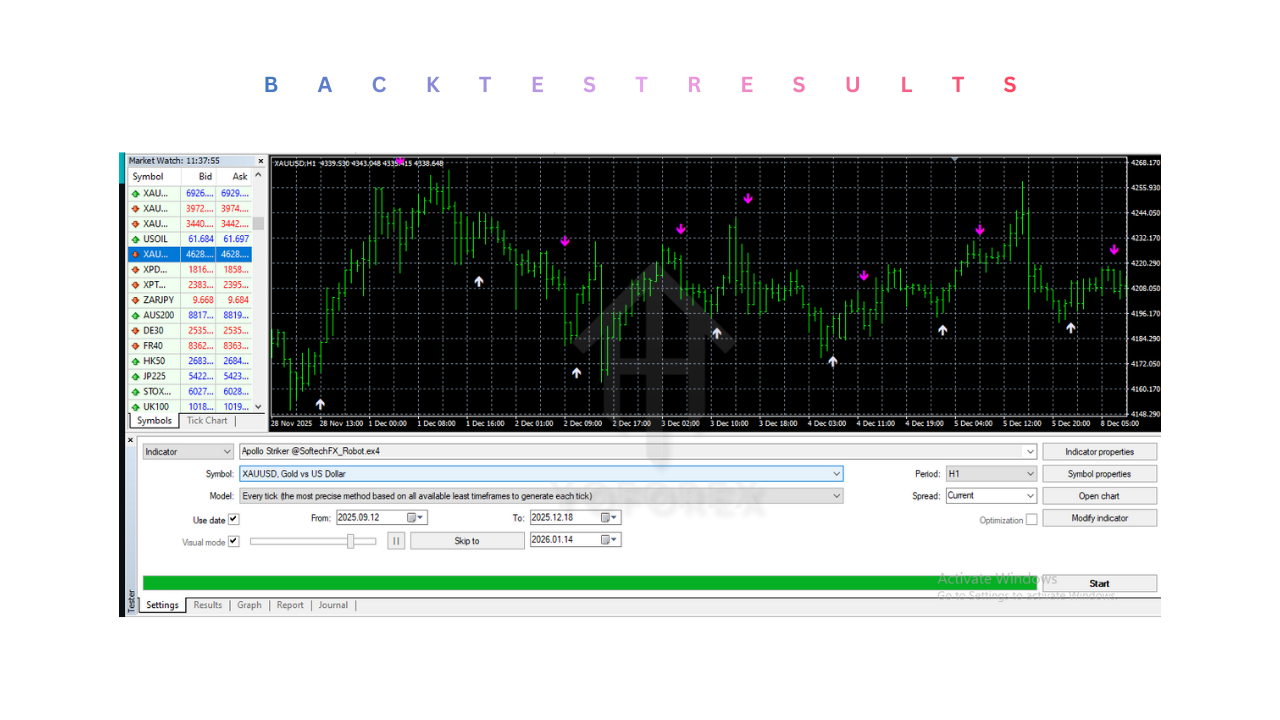Toggle the Use date checkbox
This screenshot has height=720, width=1280.
pyautogui.click(x=234, y=519)
